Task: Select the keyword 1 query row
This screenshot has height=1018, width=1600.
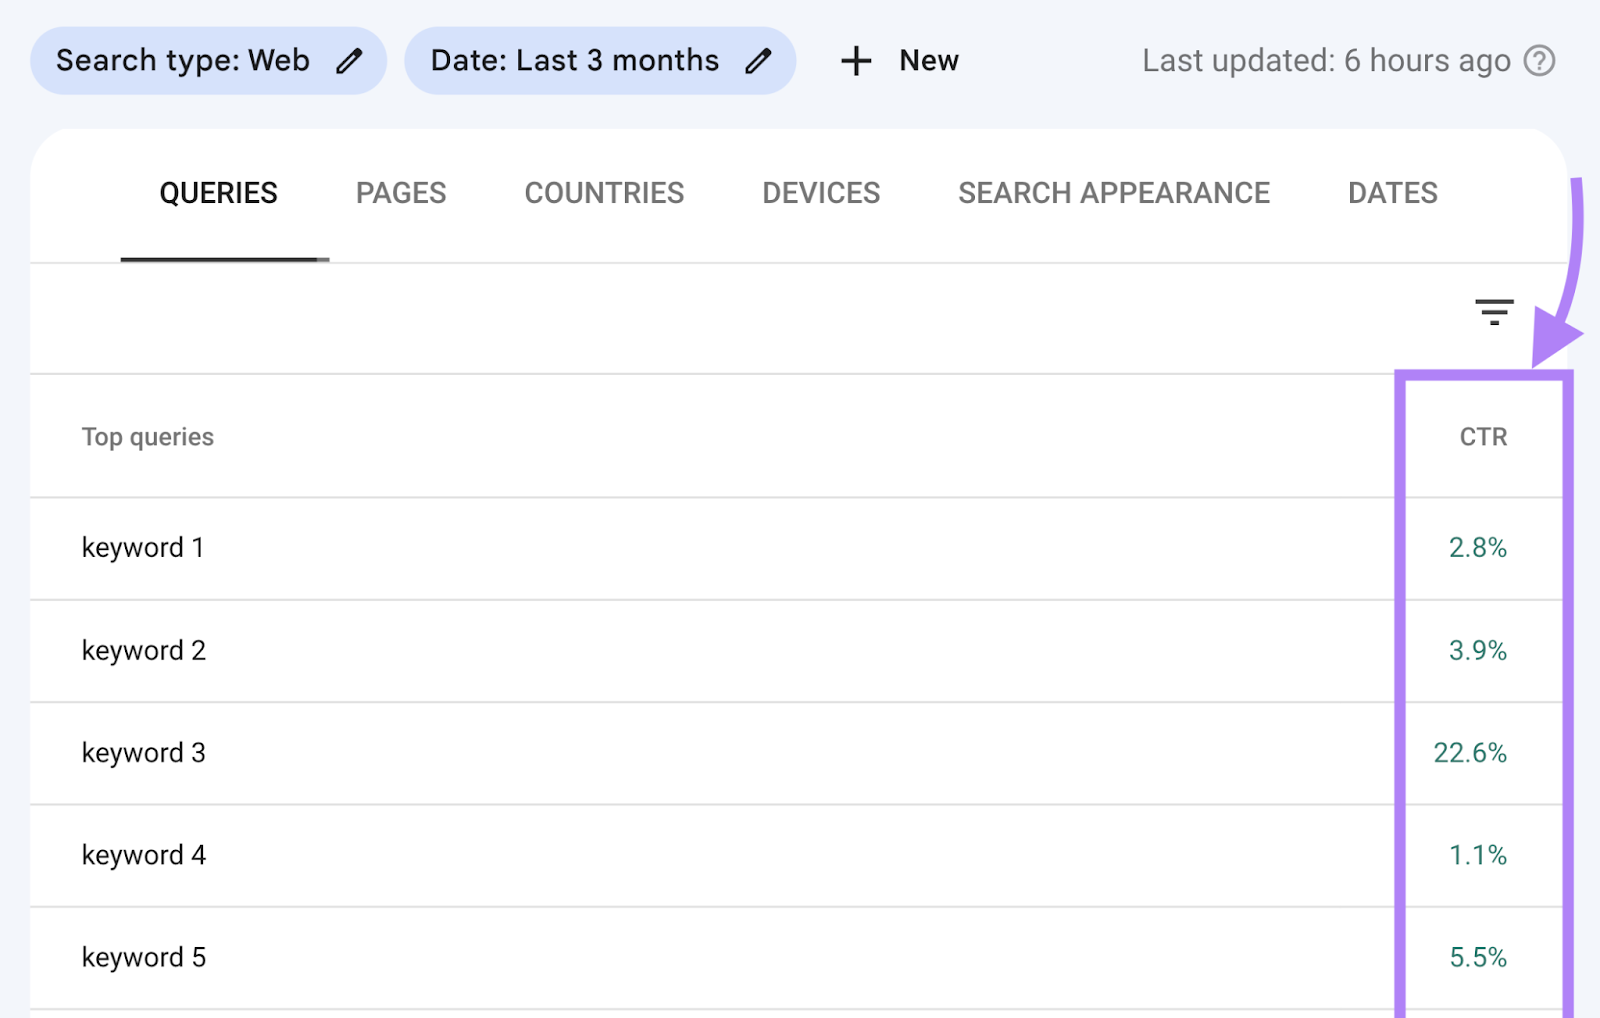Action: click(x=142, y=547)
